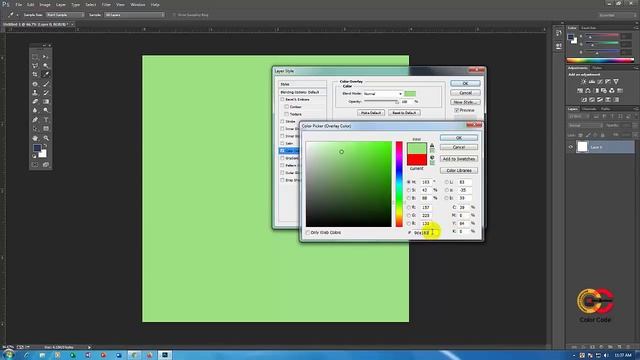This screenshot has height=360, width=640.
Task: Select the Move tool
Action: pos(46,56)
